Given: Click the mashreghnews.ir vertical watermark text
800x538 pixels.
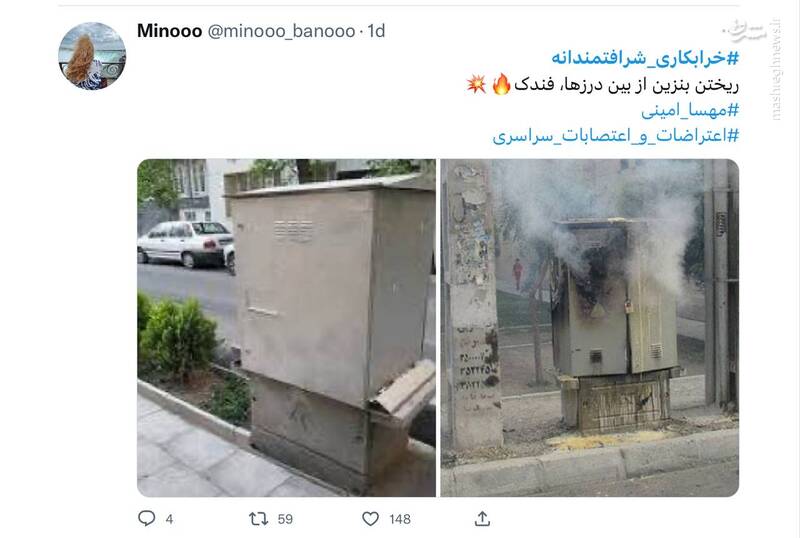Looking at the screenshot, I should point(776,70).
